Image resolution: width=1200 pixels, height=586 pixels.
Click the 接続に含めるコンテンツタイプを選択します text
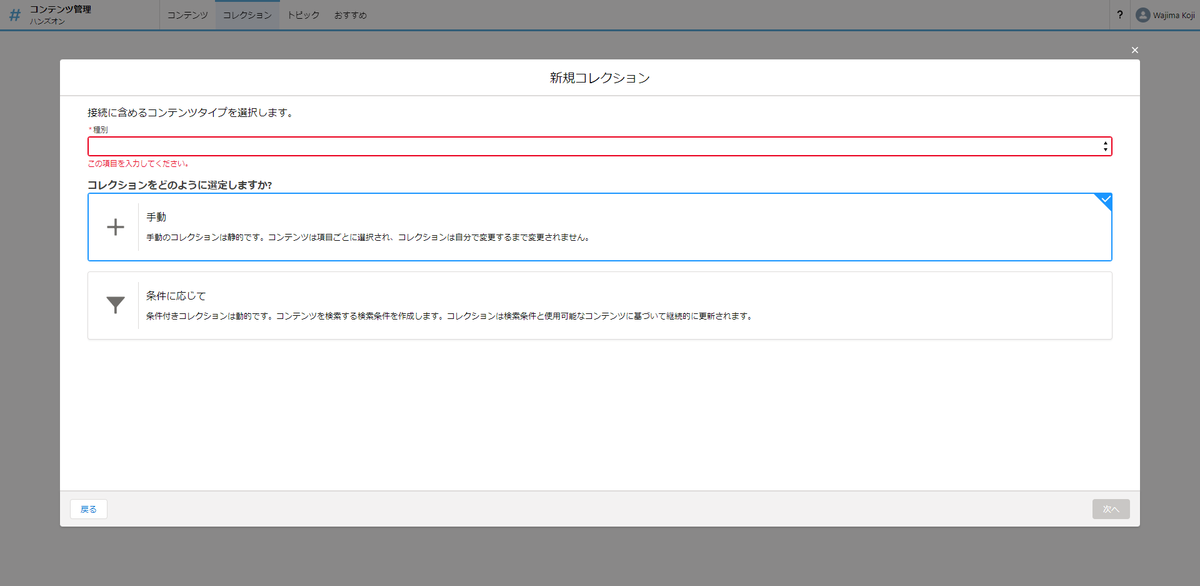190,113
